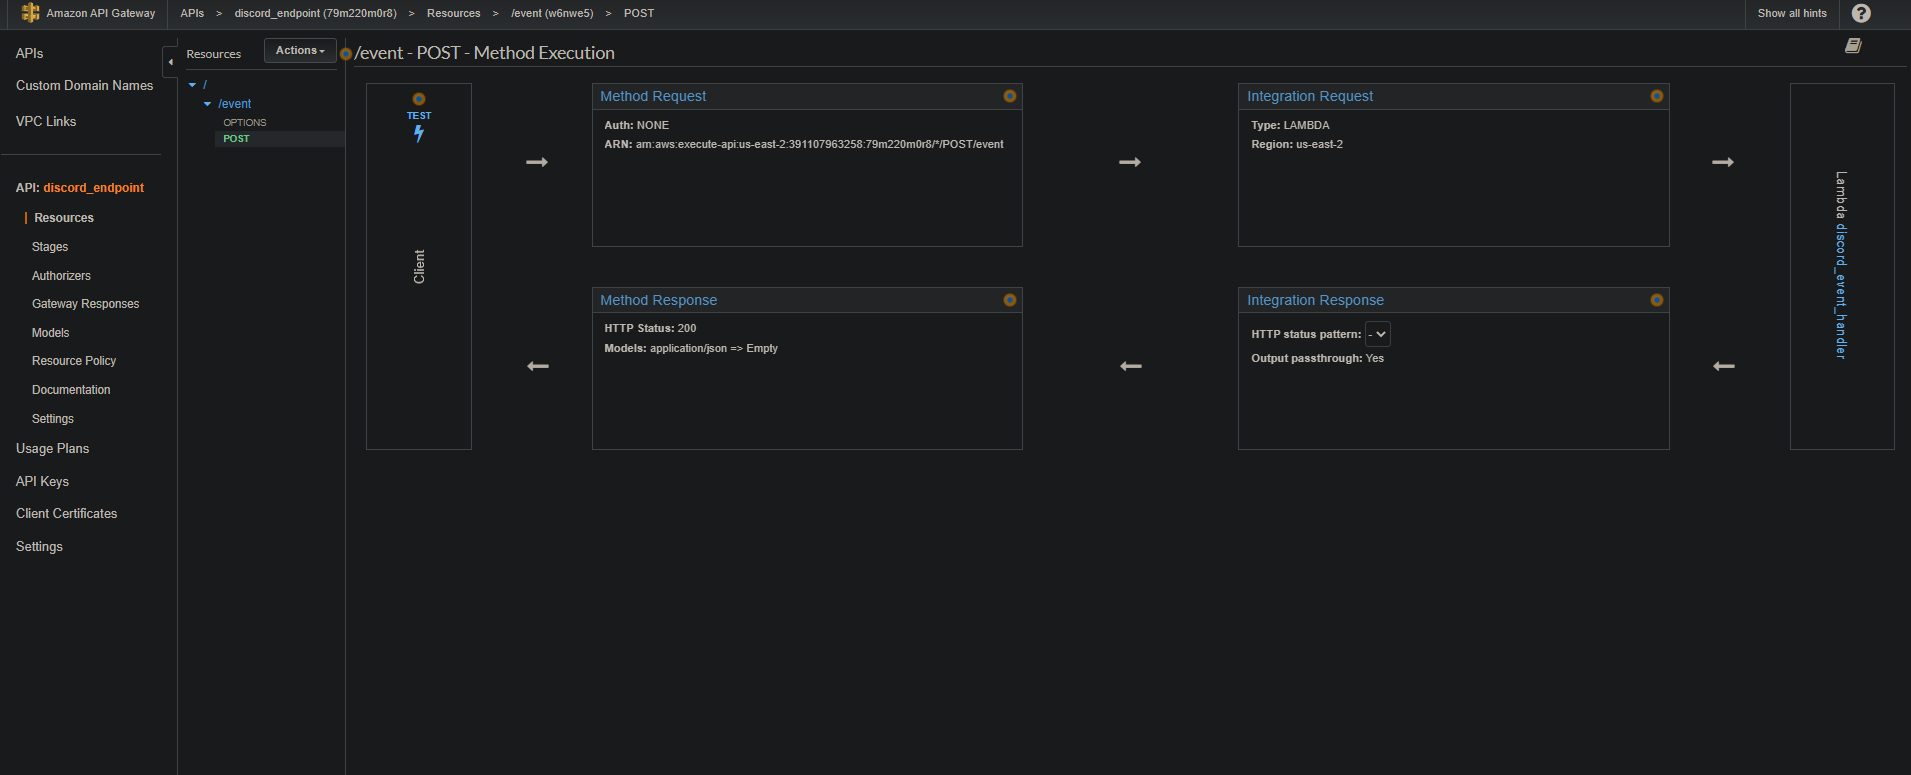Open Custom Domain Names

tap(85, 86)
